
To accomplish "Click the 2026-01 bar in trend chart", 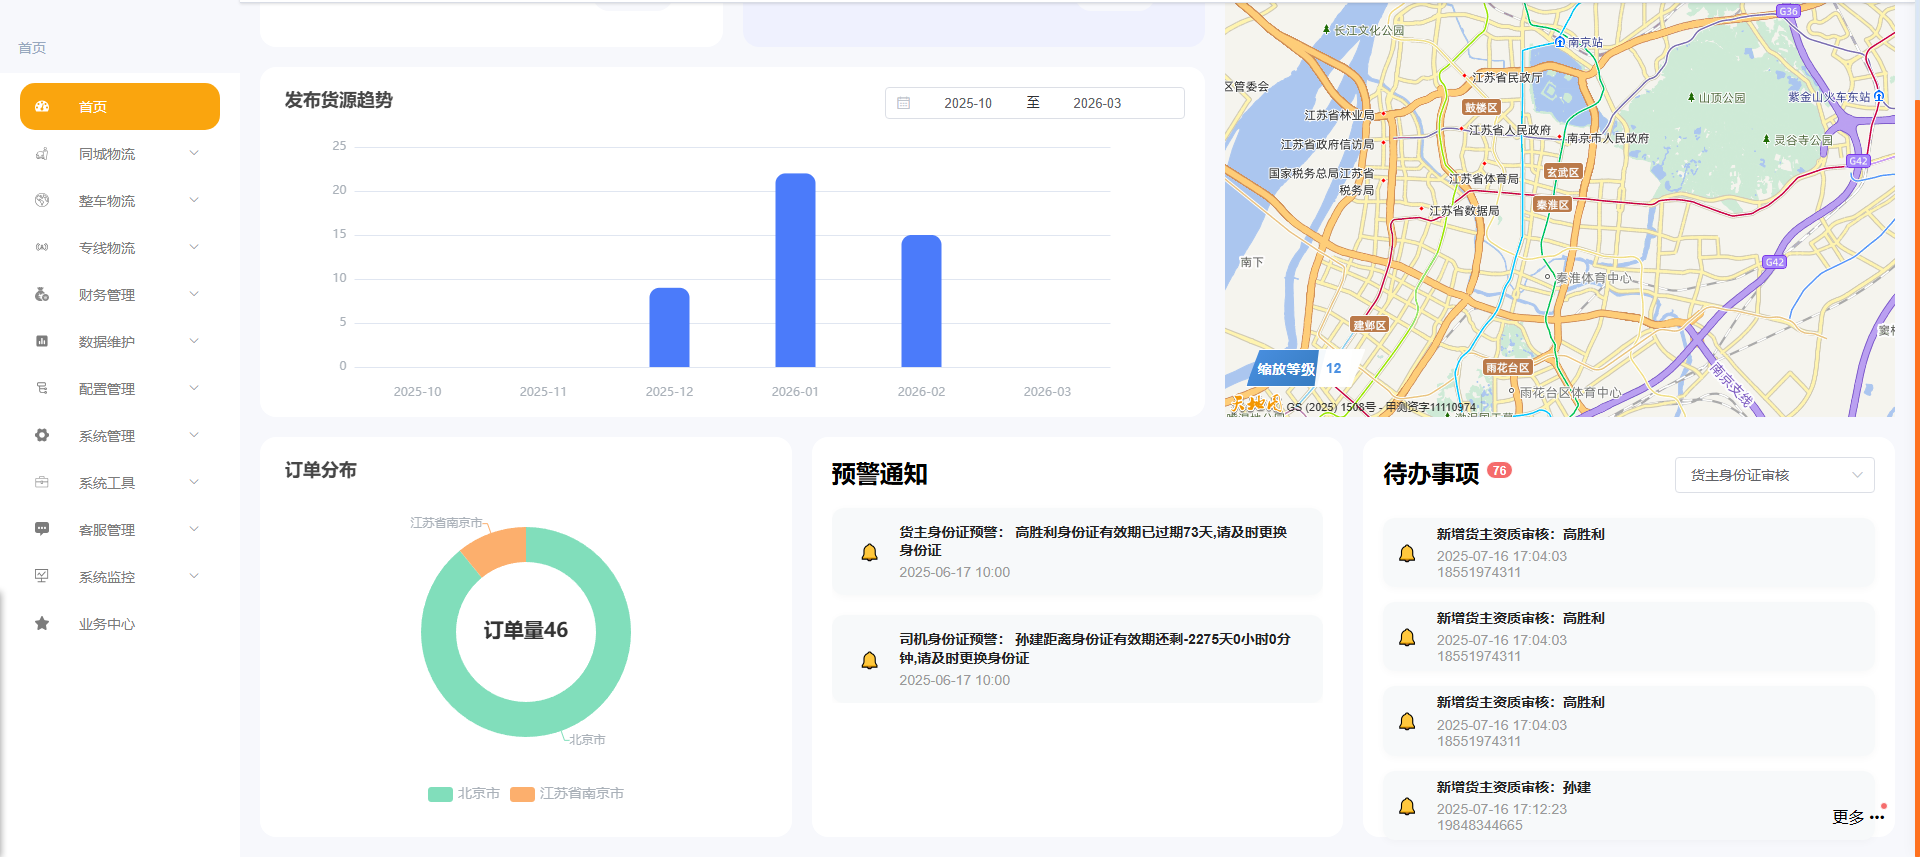I will coord(795,270).
